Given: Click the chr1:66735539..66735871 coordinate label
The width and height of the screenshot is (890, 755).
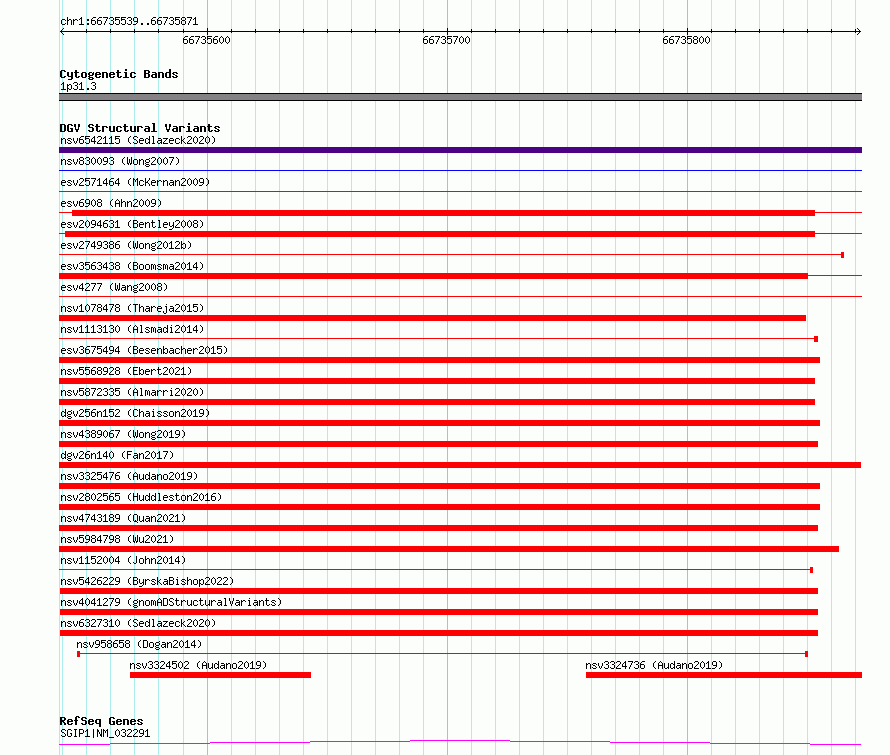Looking at the screenshot, I should [129, 22].
